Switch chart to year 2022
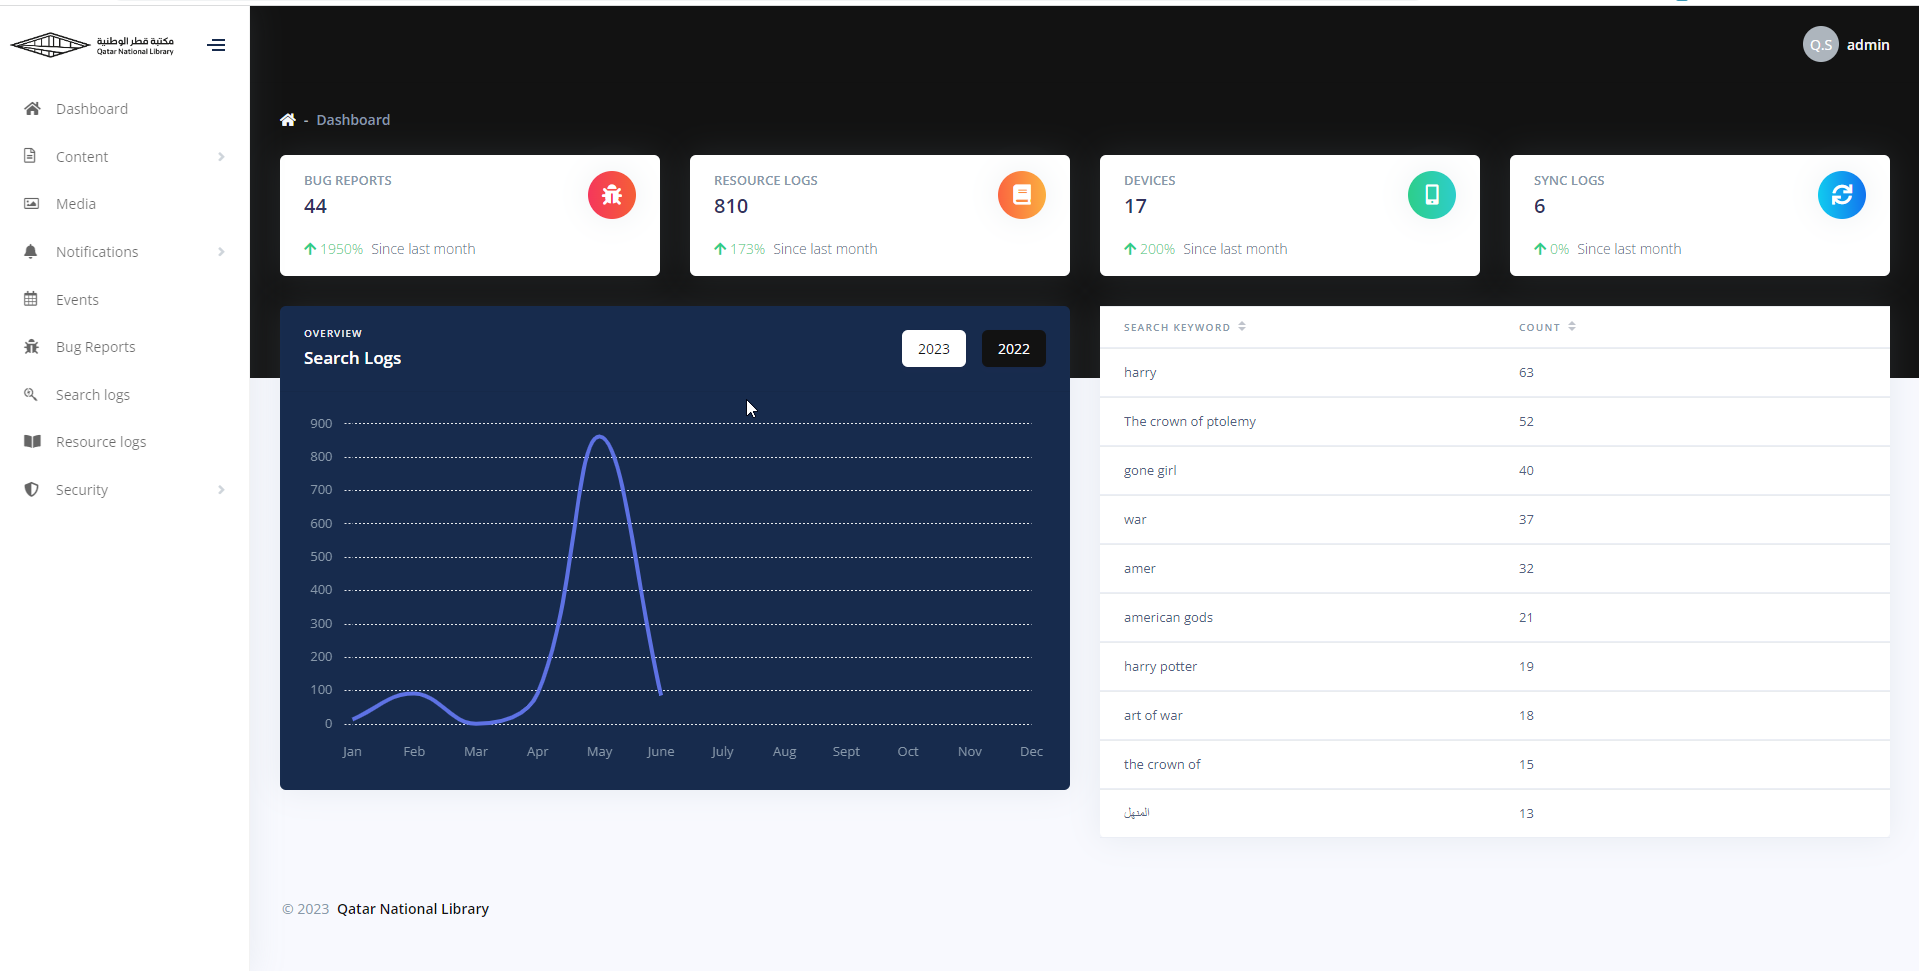This screenshot has height=971, width=1919. pos(1013,349)
